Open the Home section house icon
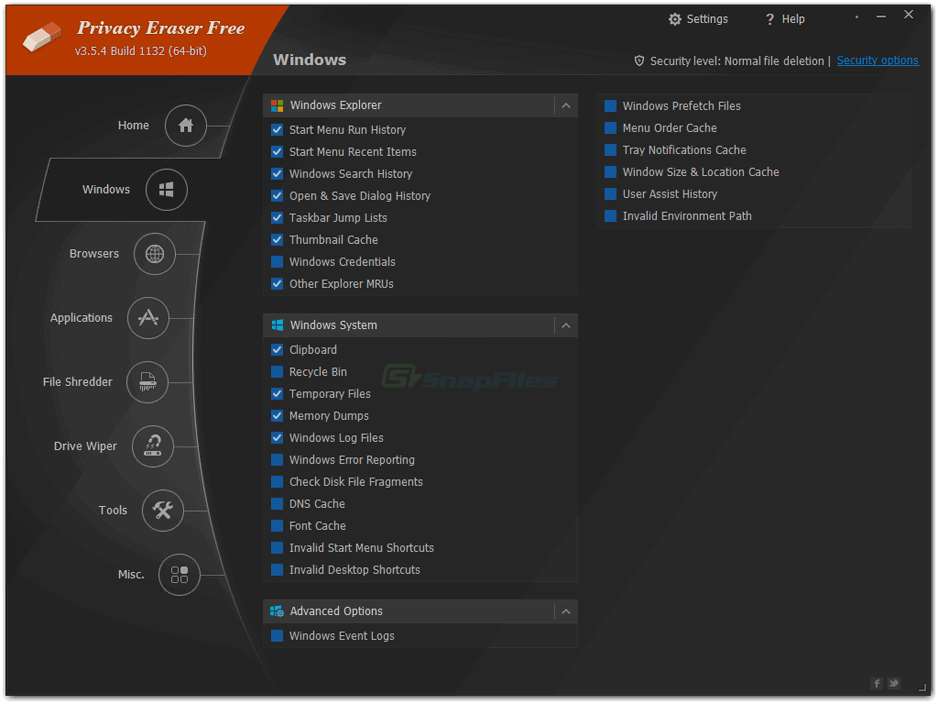This screenshot has width=938, height=704. [x=185, y=126]
